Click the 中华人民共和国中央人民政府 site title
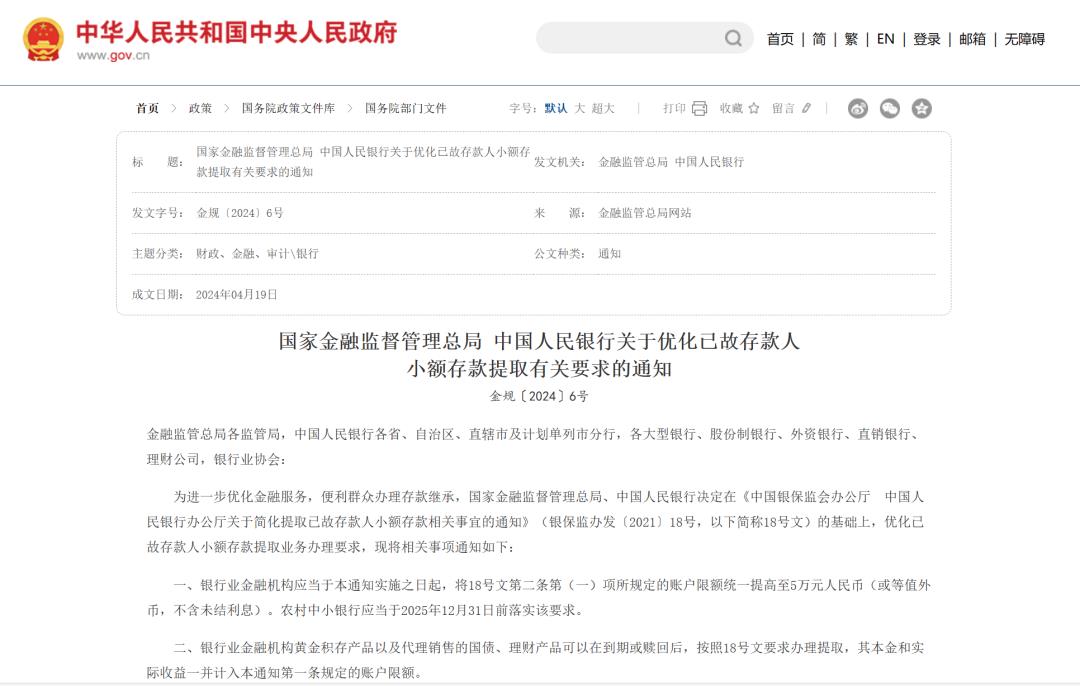Screen dimensions: 1080x686 click(237, 32)
